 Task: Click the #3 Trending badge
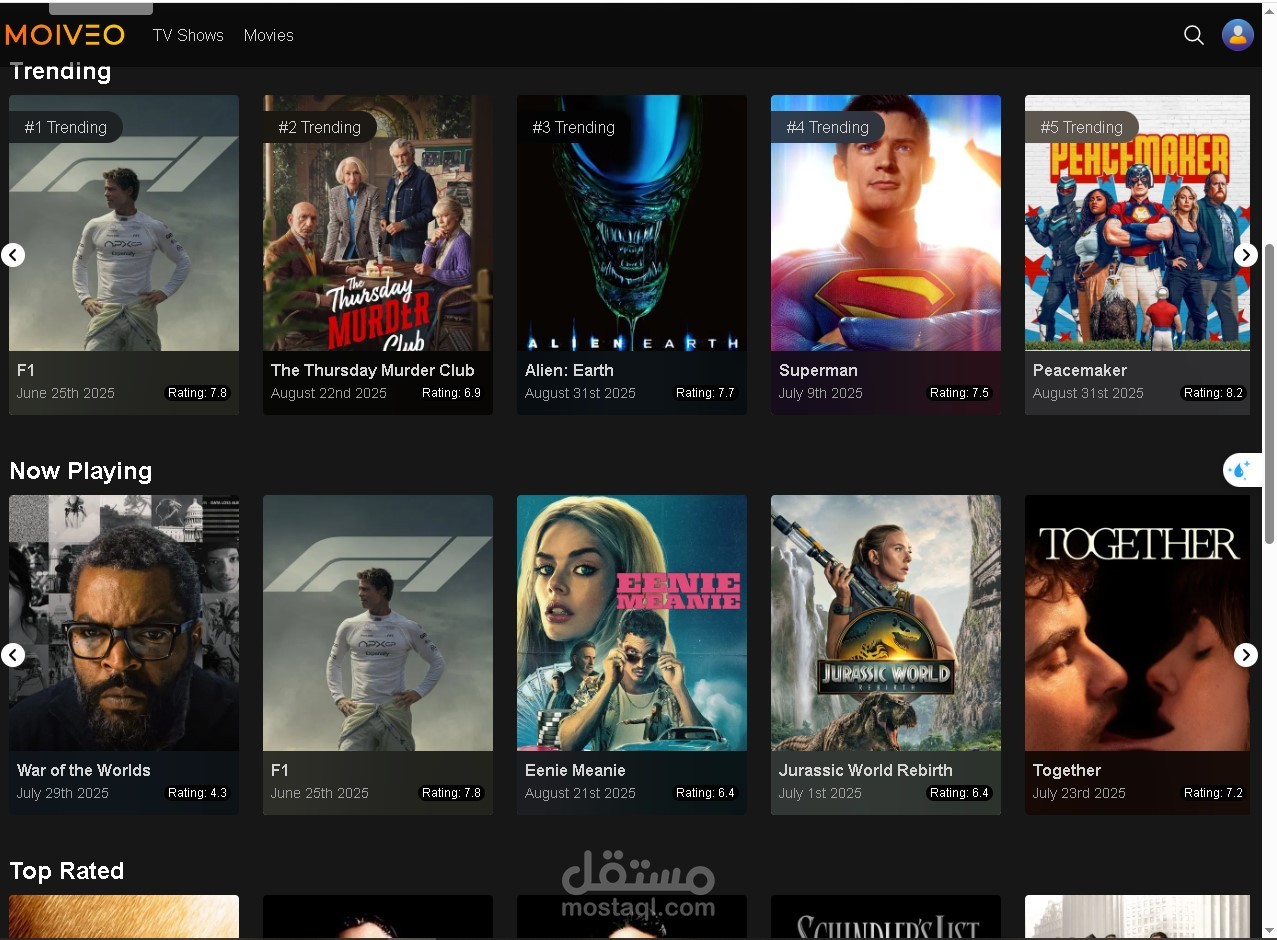point(574,127)
